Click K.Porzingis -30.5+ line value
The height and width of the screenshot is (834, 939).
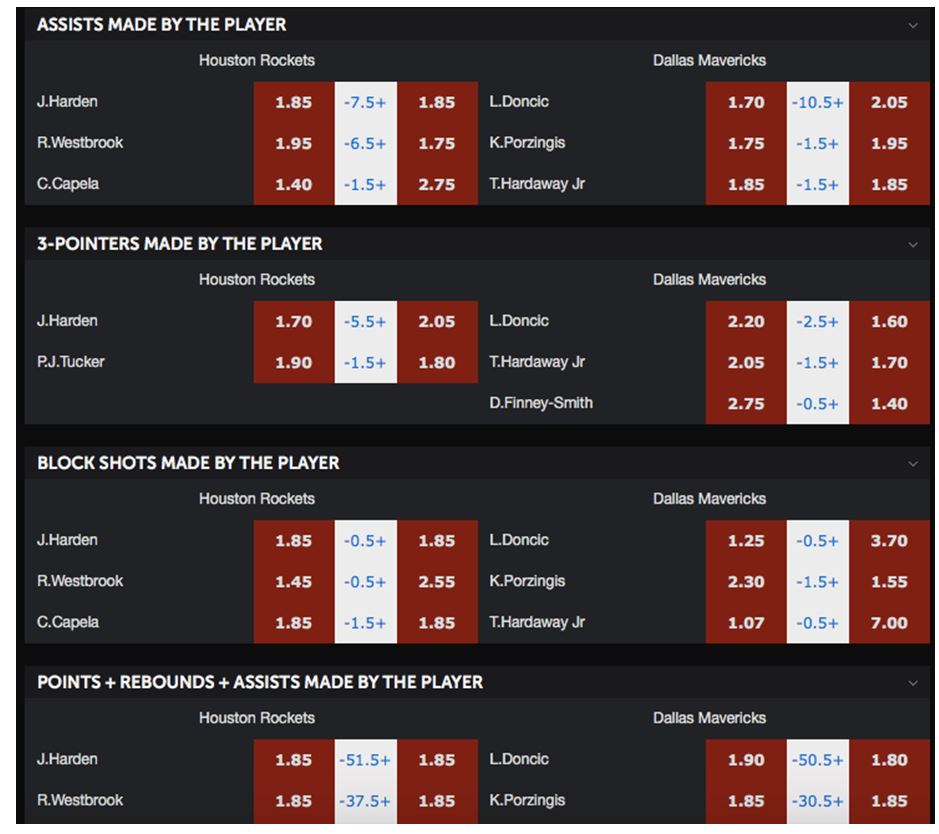(817, 801)
